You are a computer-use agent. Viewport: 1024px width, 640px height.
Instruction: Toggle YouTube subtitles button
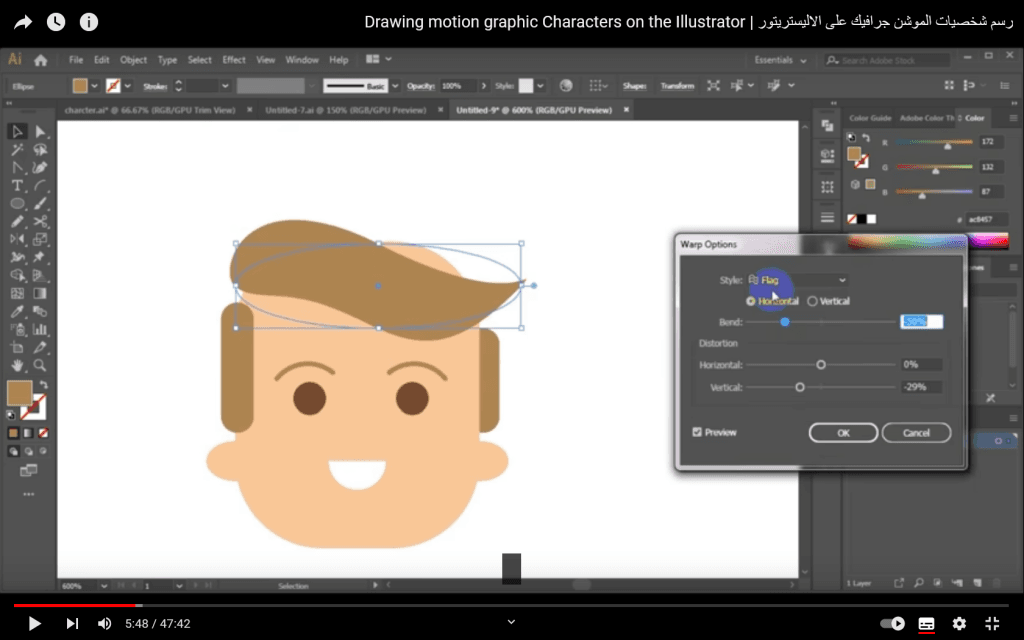pos(926,624)
